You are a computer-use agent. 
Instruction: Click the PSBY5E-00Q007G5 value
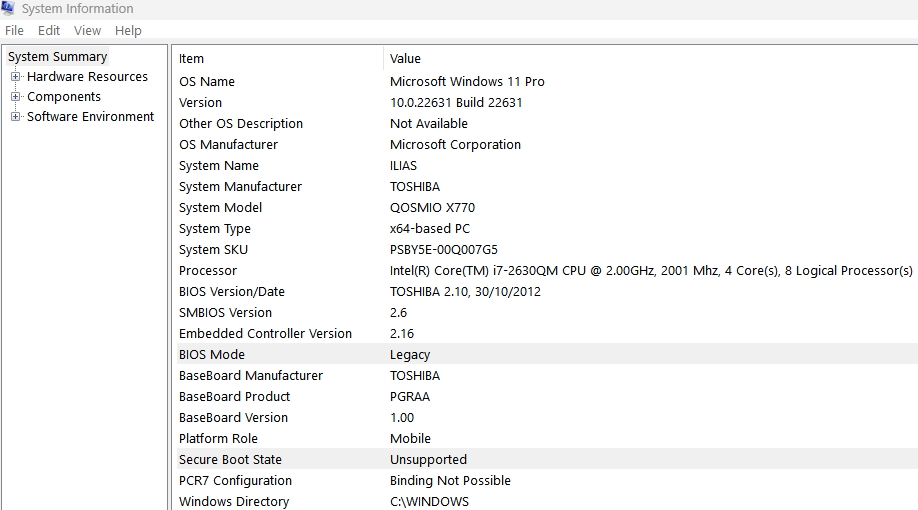[x=444, y=250]
